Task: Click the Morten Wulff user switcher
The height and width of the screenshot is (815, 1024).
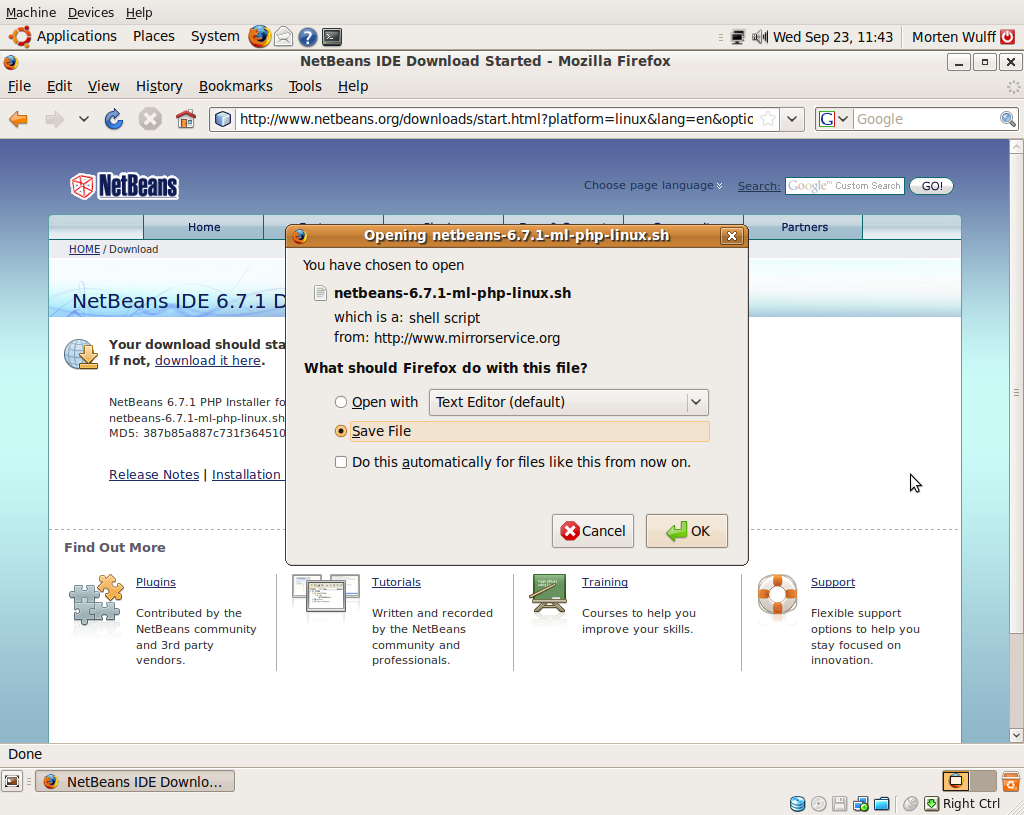Action: coord(953,37)
